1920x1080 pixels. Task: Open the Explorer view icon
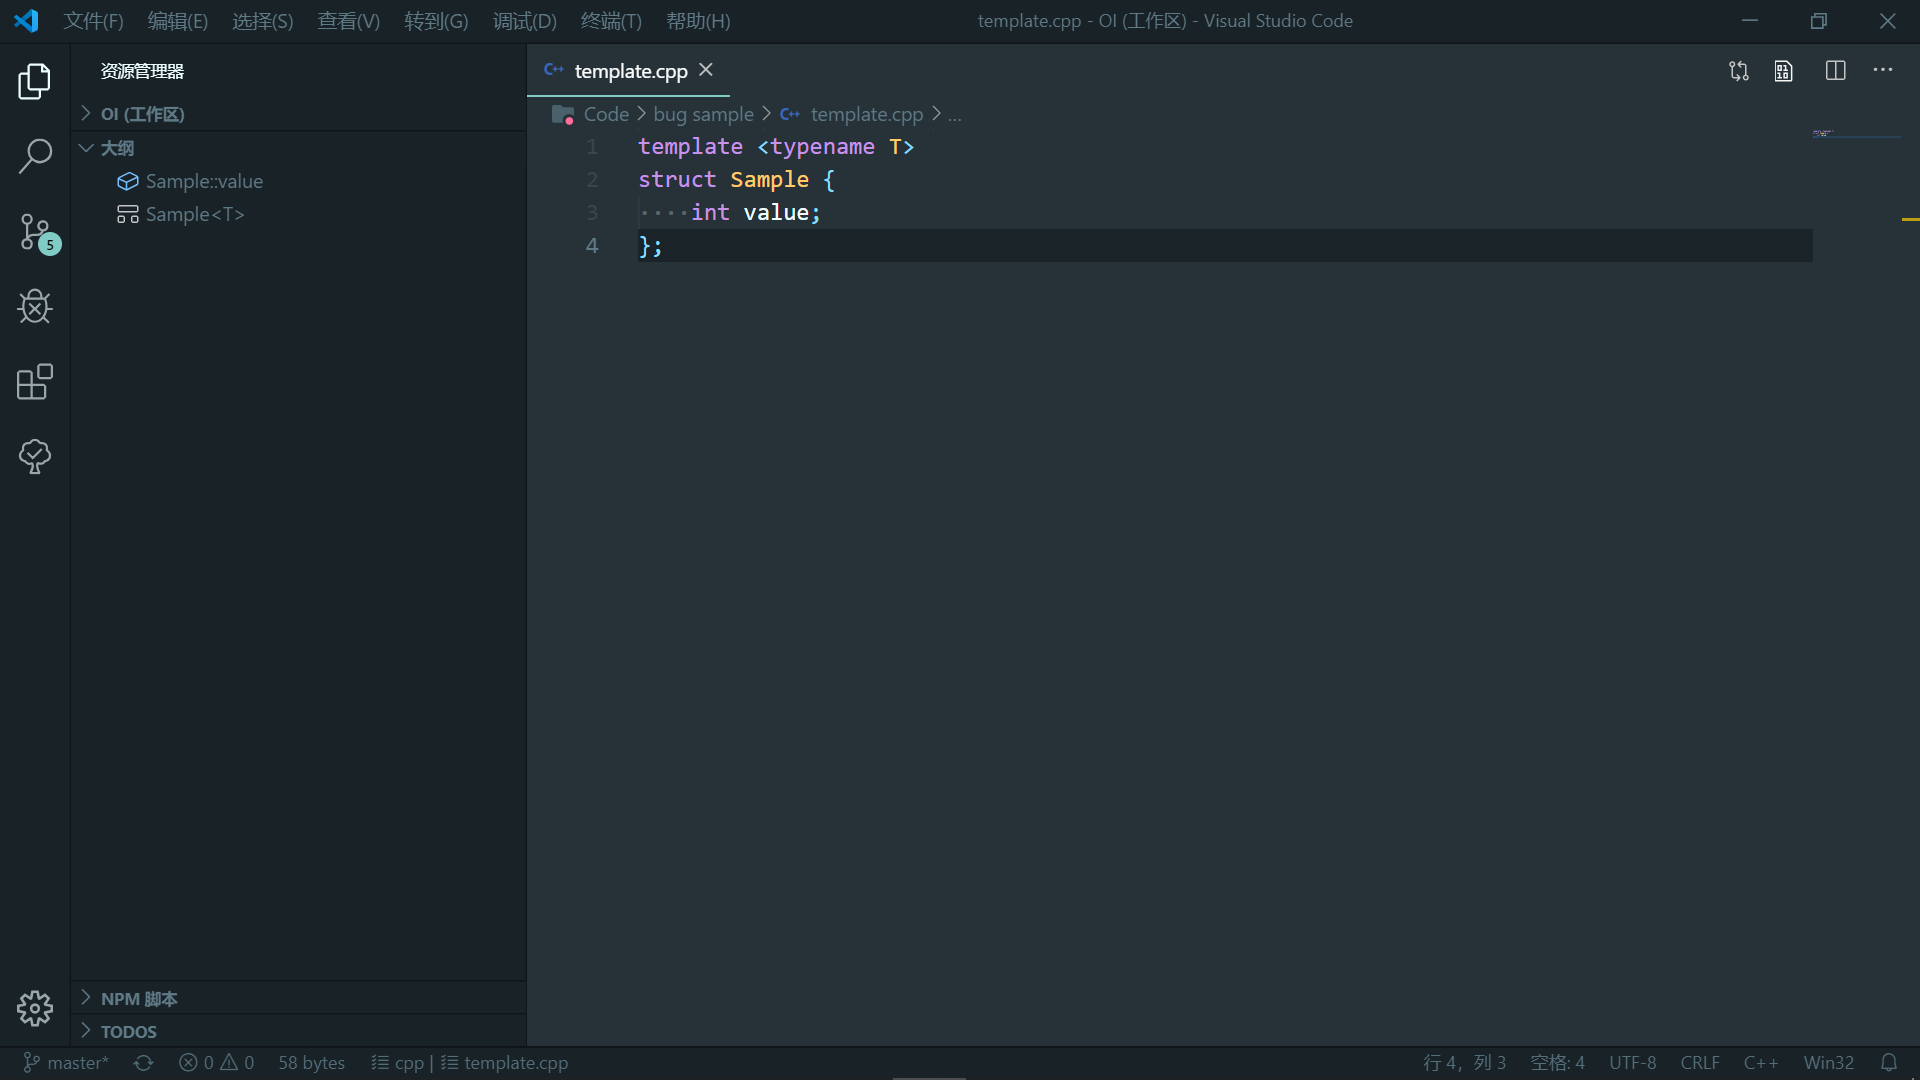click(x=35, y=82)
